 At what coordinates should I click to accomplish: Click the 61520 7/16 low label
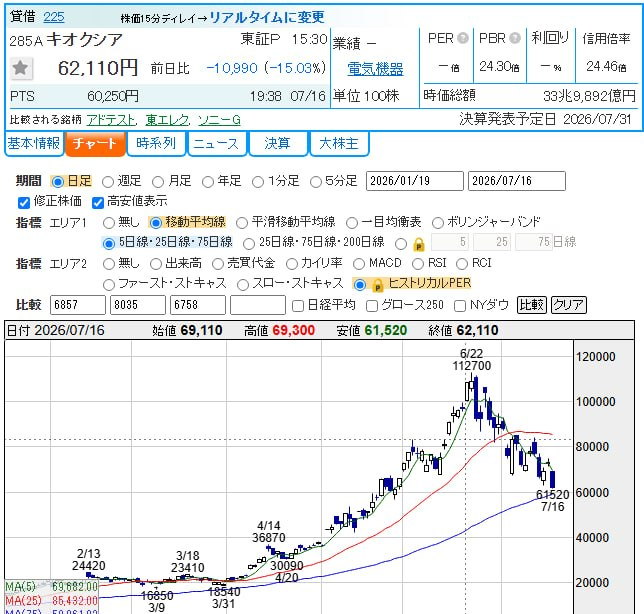[552, 500]
